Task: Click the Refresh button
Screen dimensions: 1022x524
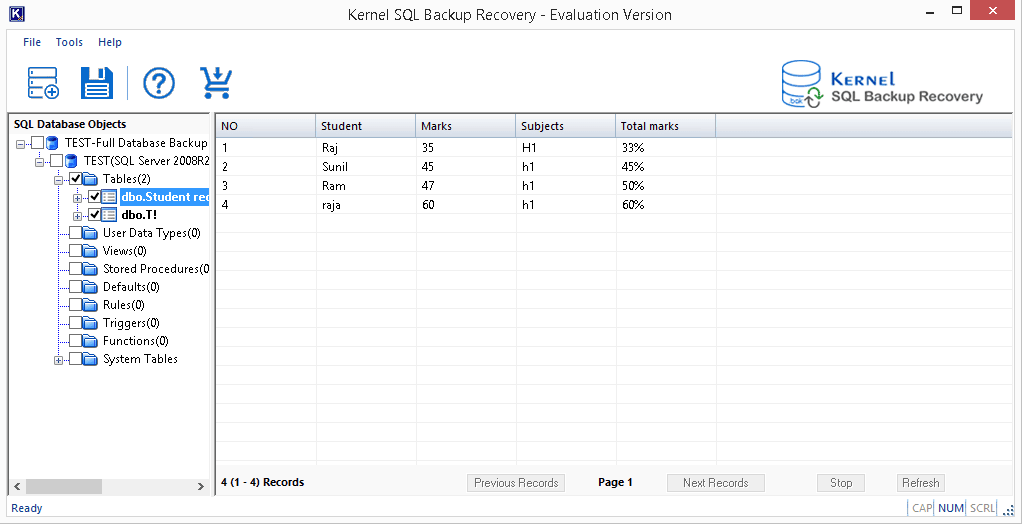Action: [921, 483]
